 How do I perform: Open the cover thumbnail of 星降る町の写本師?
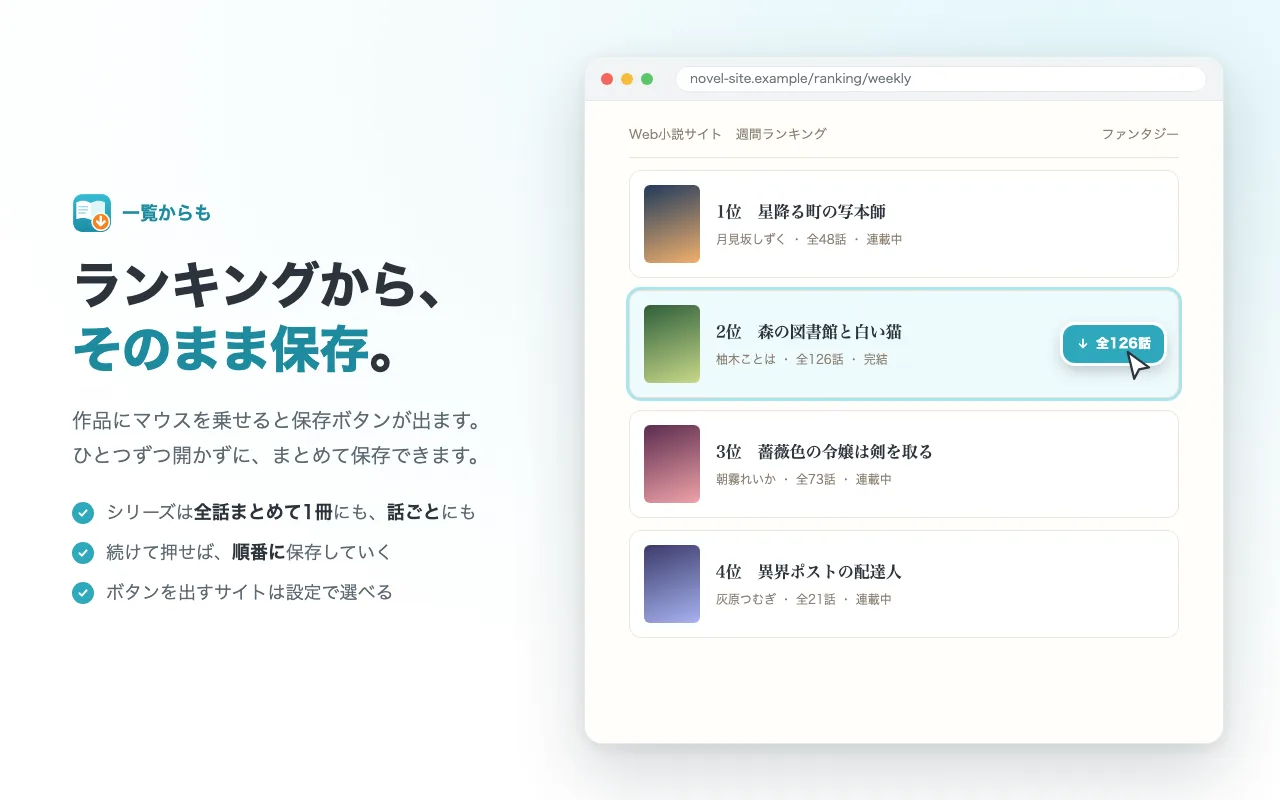pyautogui.click(x=672, y=224)
